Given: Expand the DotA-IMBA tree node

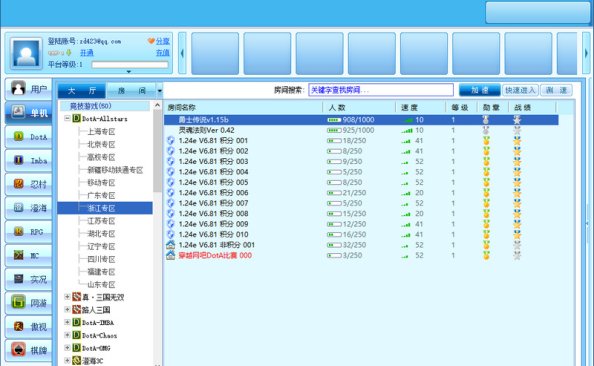Looking at the screenshot, I should 67,322.
